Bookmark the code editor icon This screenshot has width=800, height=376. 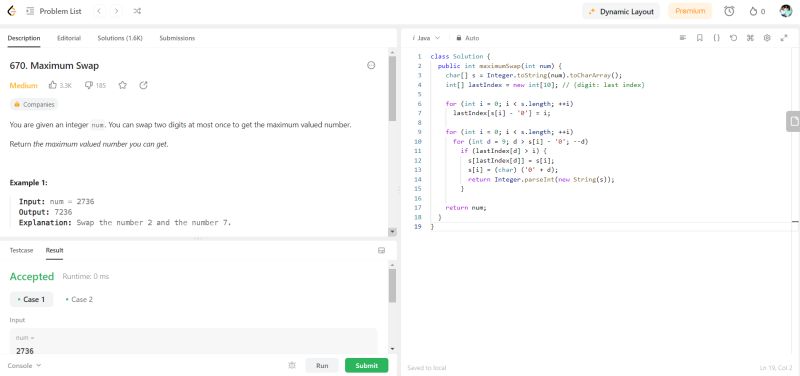coord(699,38)
